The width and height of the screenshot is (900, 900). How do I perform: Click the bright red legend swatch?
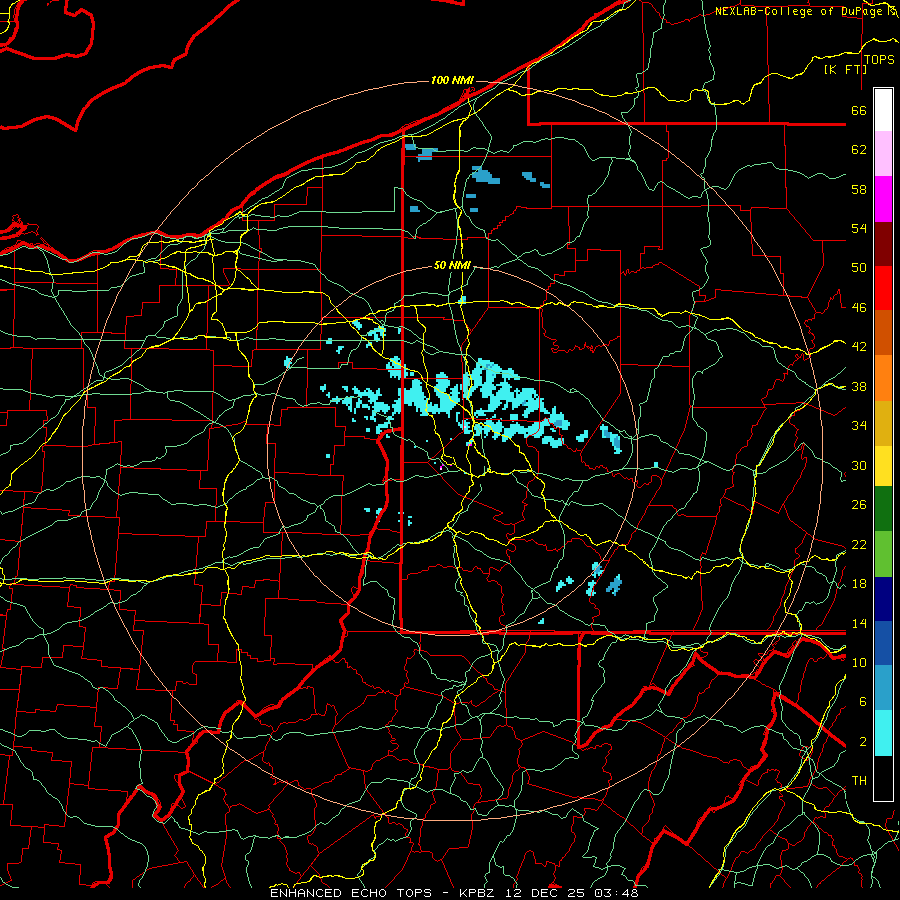883,288
